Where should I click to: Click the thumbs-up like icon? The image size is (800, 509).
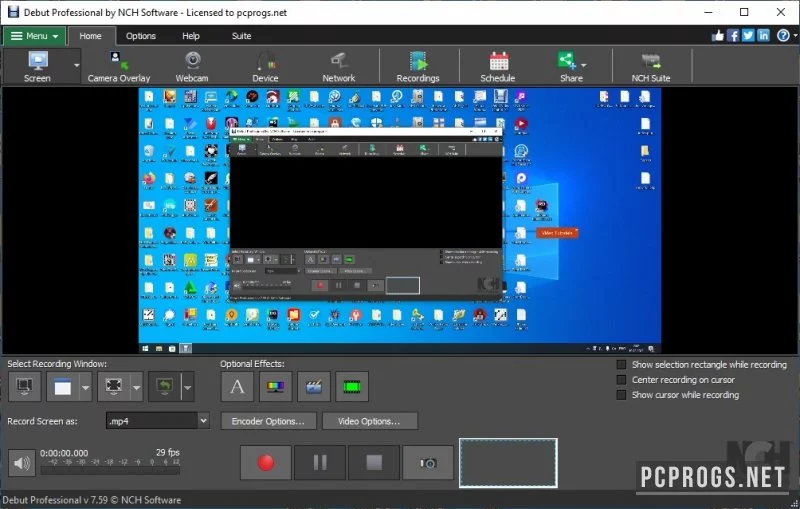(x=718, y=35)
